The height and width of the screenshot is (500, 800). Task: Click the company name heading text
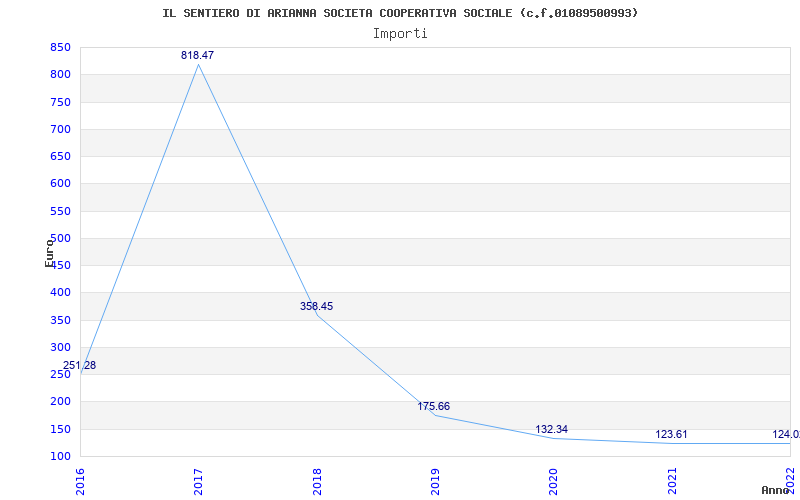[400, 13]
